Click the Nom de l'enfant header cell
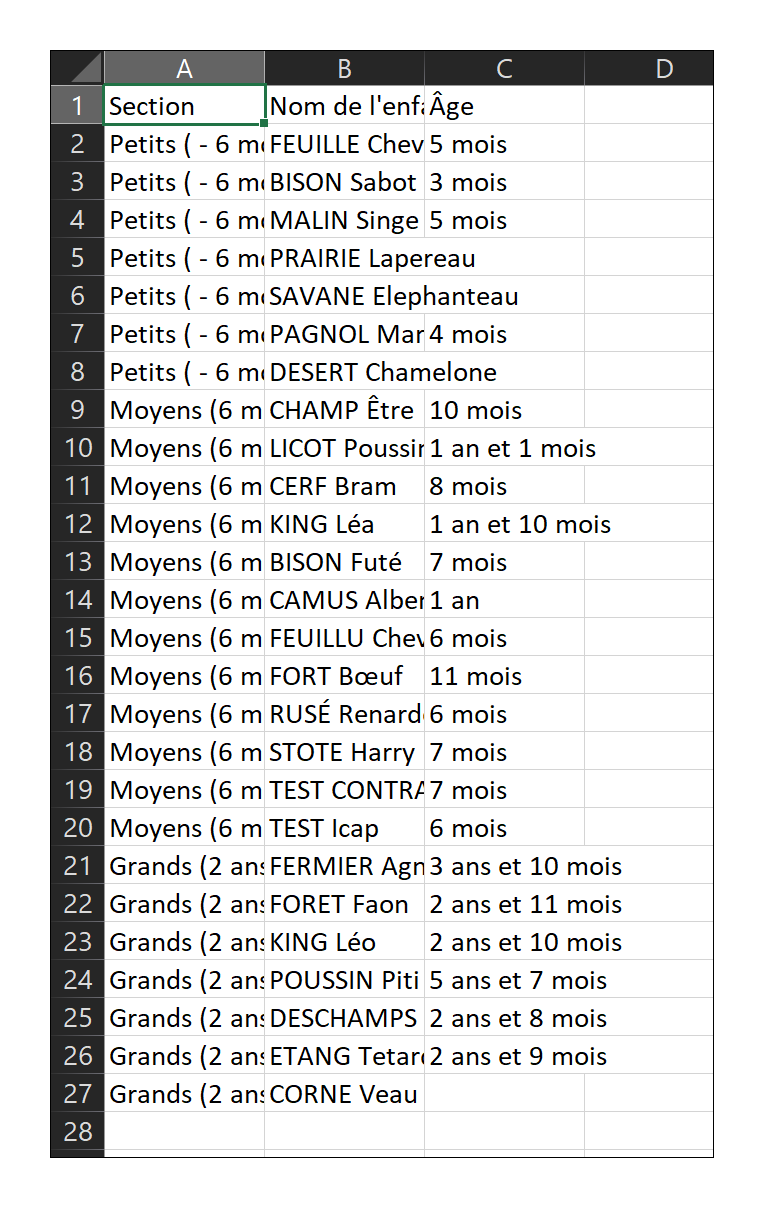 click(344, 106)
